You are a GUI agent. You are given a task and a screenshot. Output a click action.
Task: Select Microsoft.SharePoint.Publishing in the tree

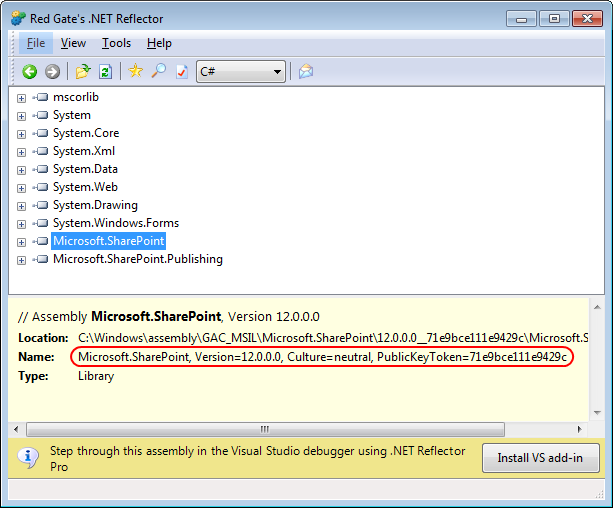pos(138,259)
